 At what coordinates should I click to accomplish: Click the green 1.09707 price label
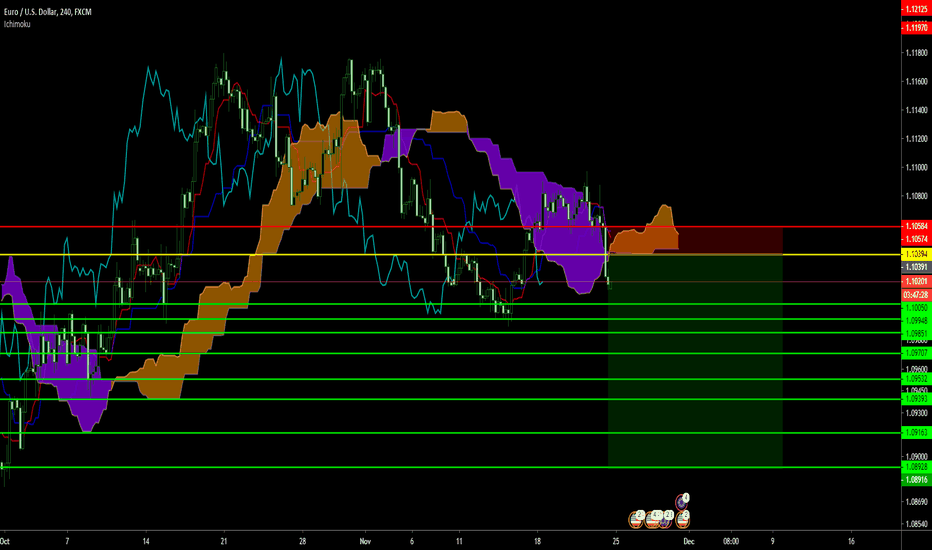[x=914, y=353]
